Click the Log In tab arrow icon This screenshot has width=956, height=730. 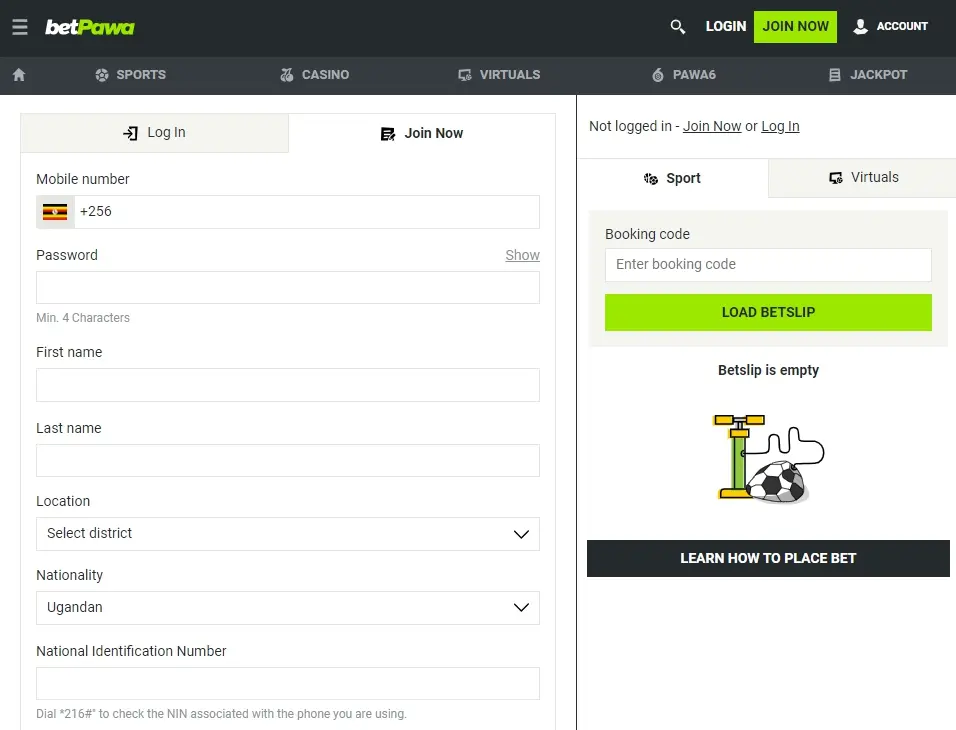click(x=130, y=133)
